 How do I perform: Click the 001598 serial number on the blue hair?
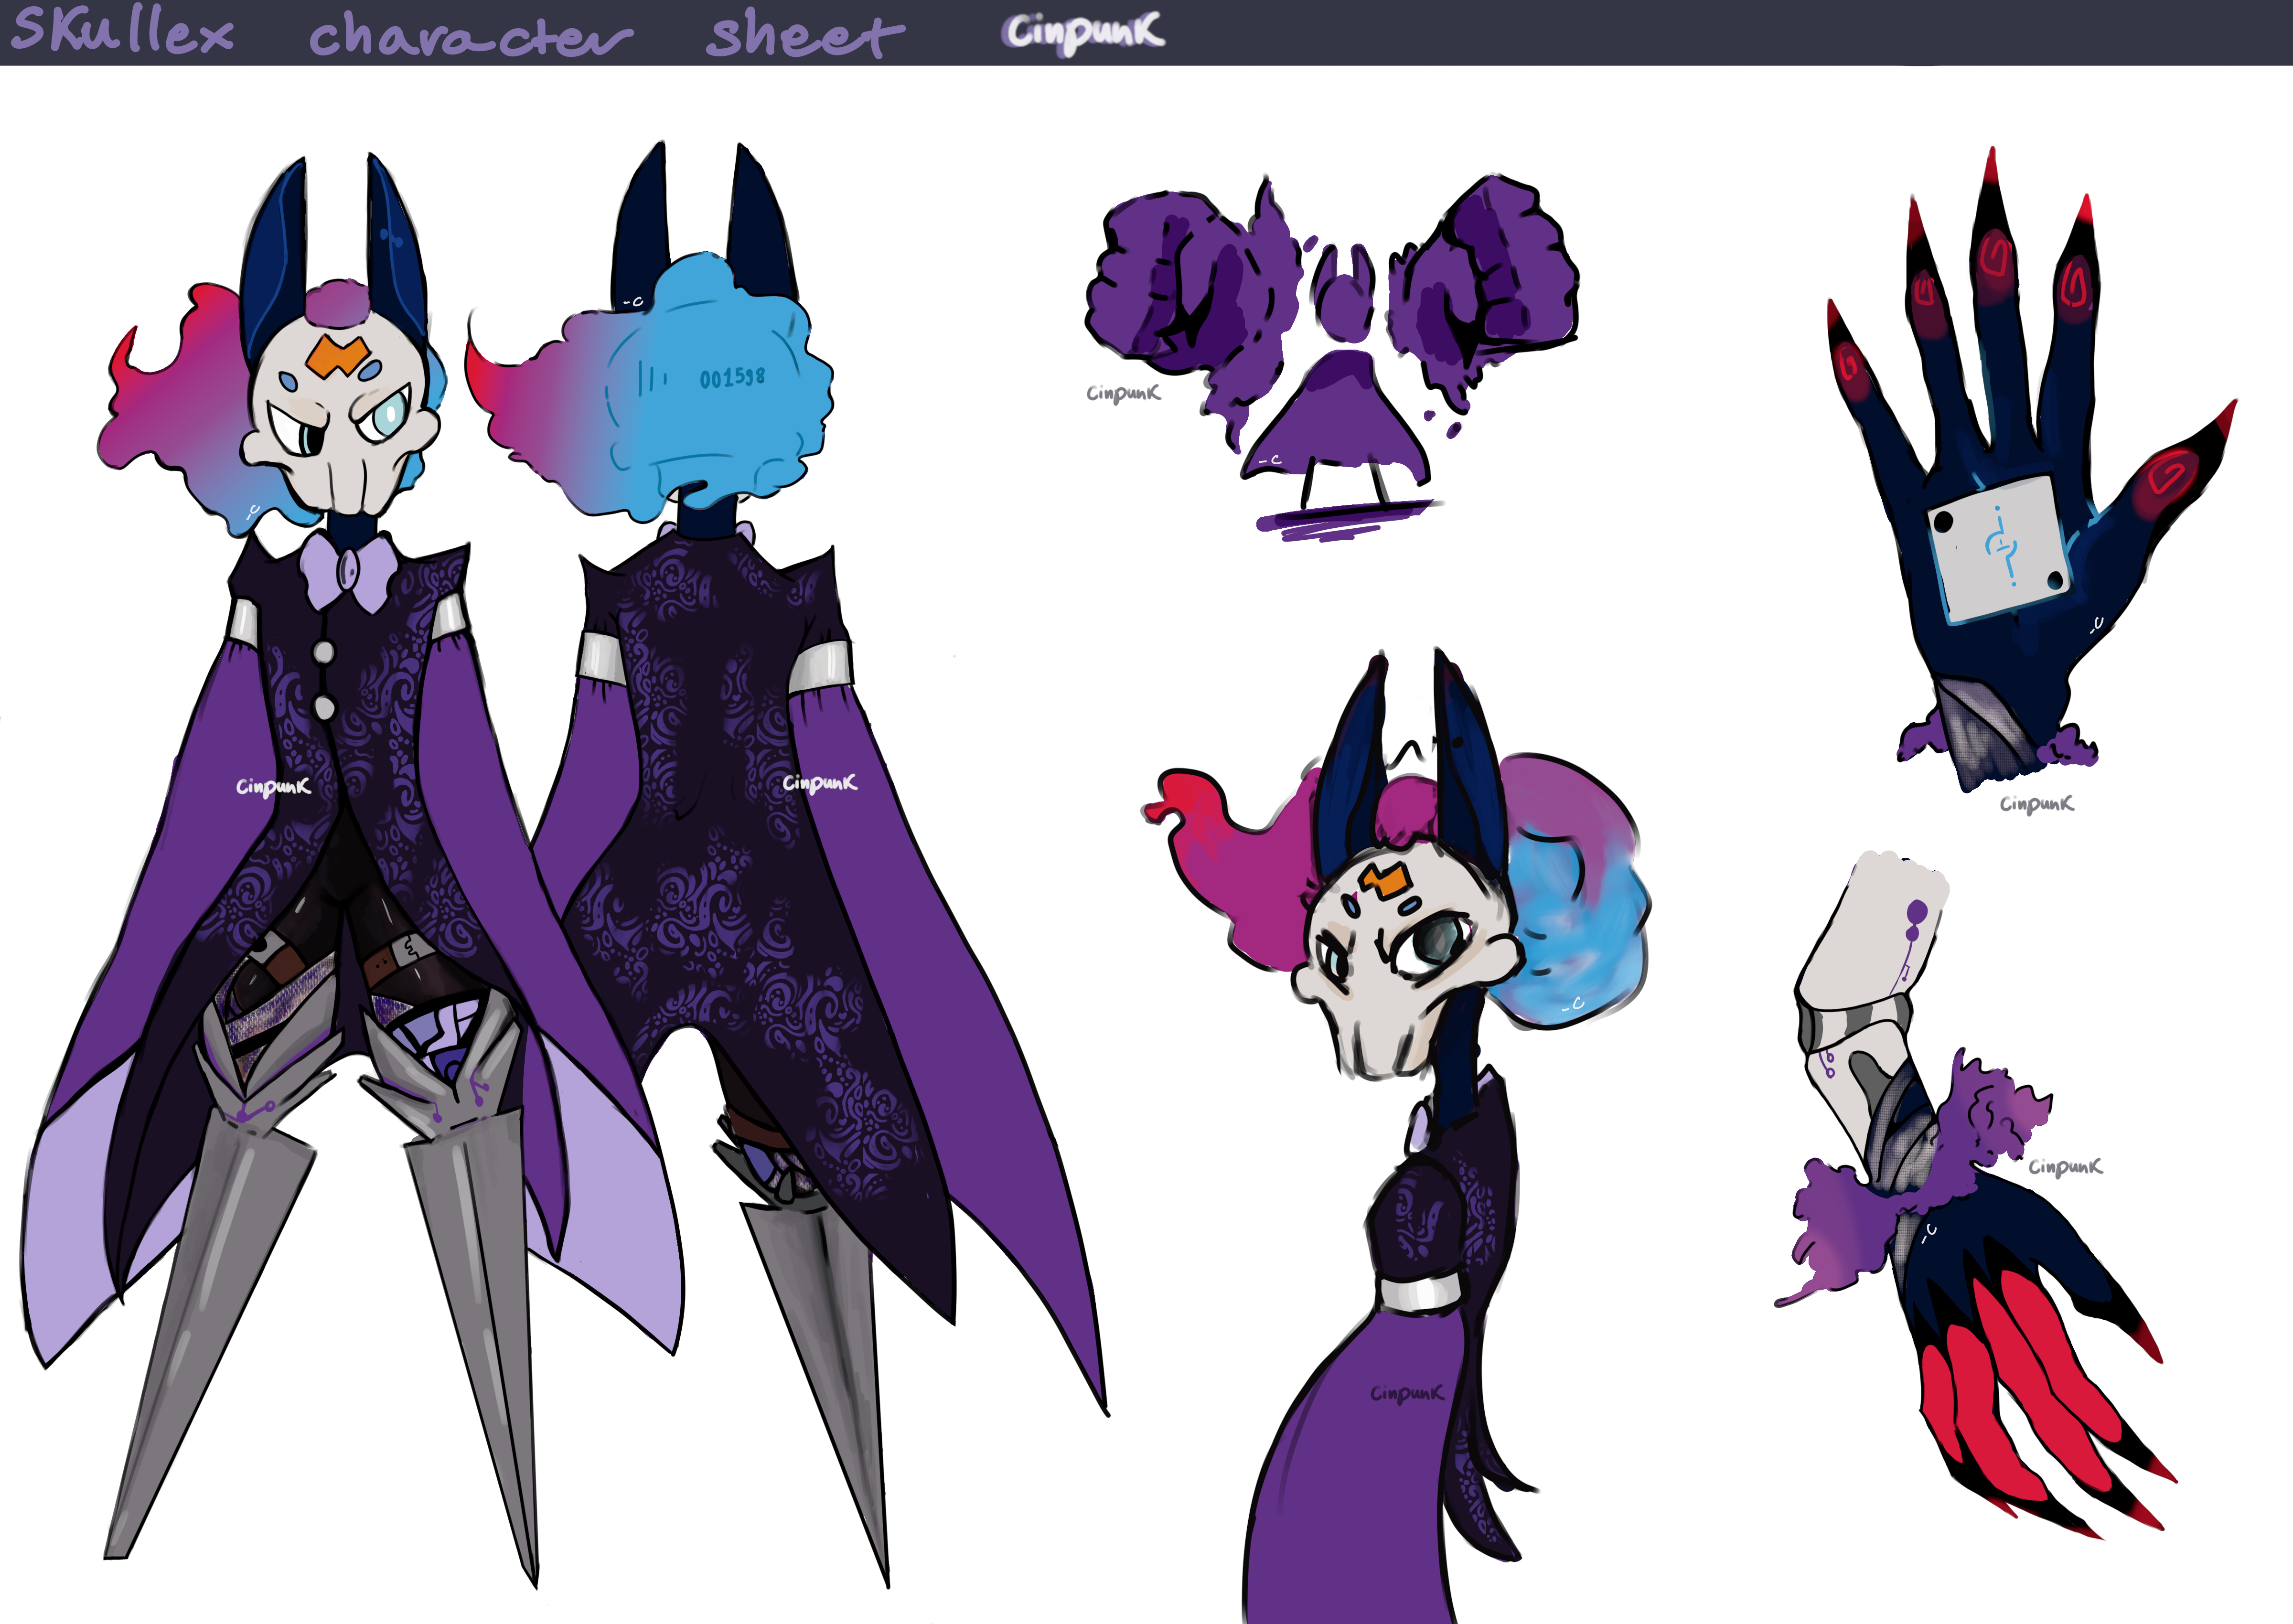[732, 377]
